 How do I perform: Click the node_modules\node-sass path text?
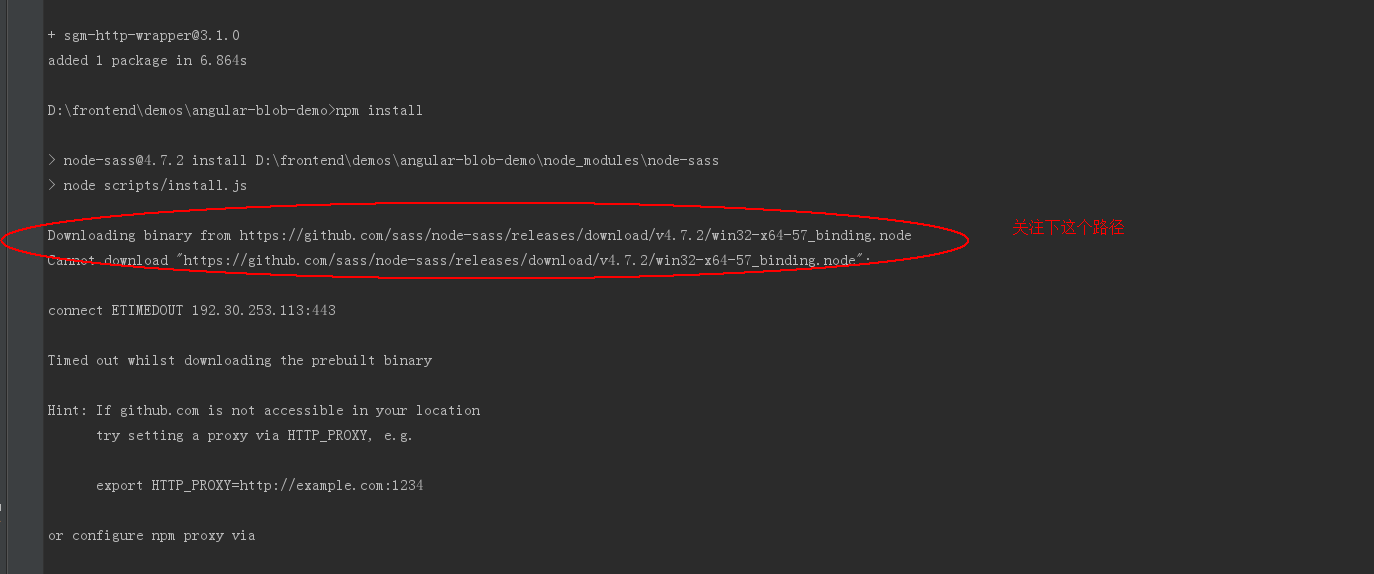pyautogui.click(x=631, y=161)
